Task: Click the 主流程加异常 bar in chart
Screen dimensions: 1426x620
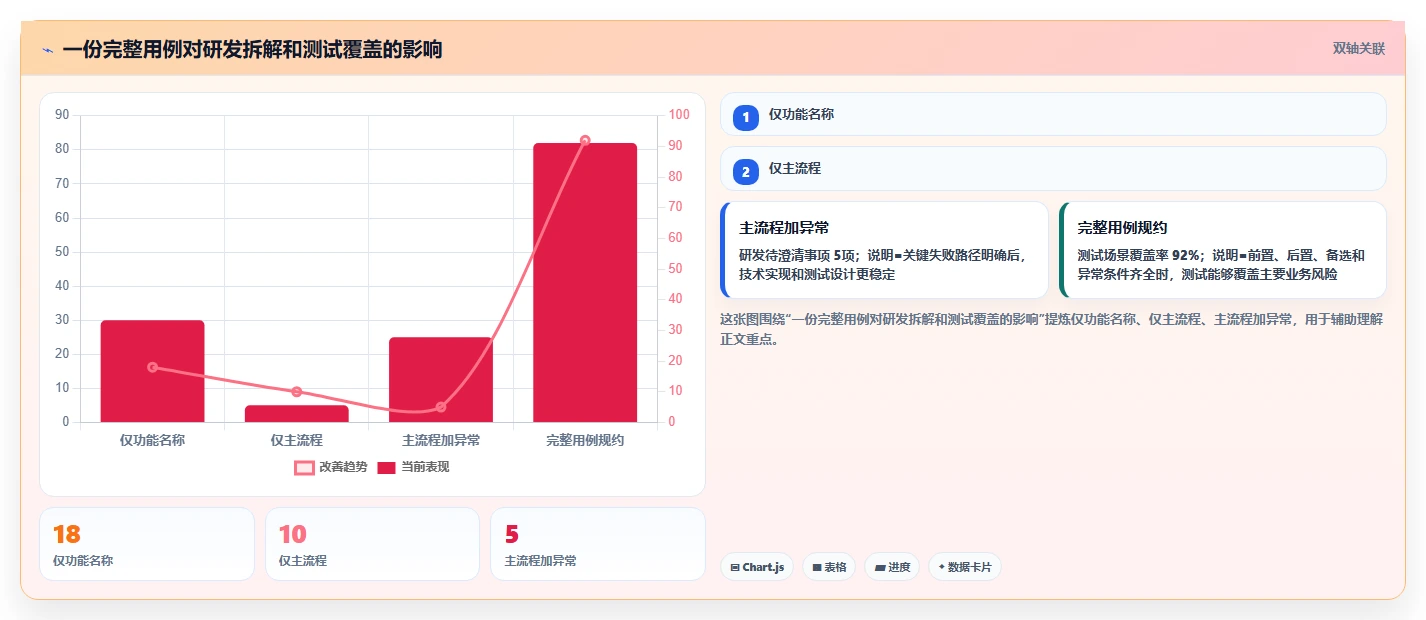Action: tap(441, 379)
